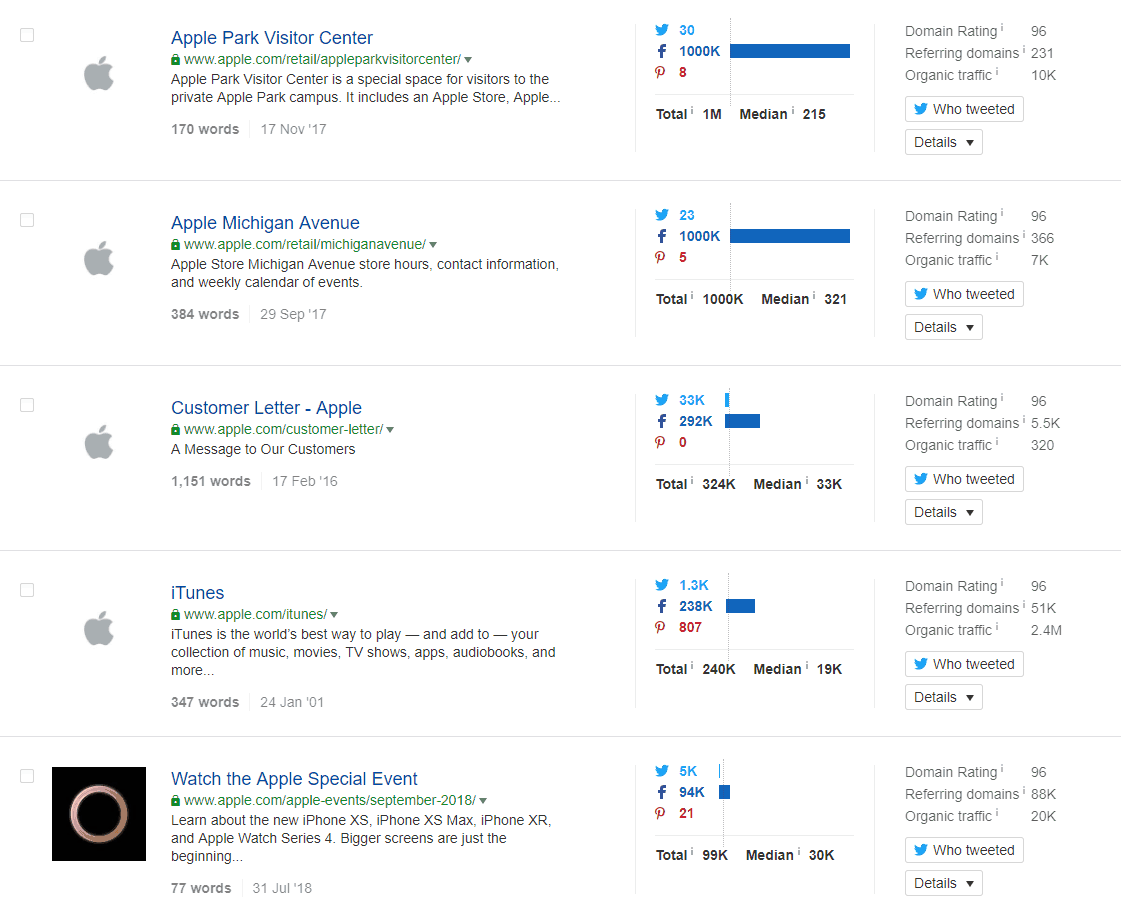Open the Apple Michigan Avenue page link
Image resolution: width=1121 pixels, height=899 pixels.
pyautogui.click(x=264, y=222)
